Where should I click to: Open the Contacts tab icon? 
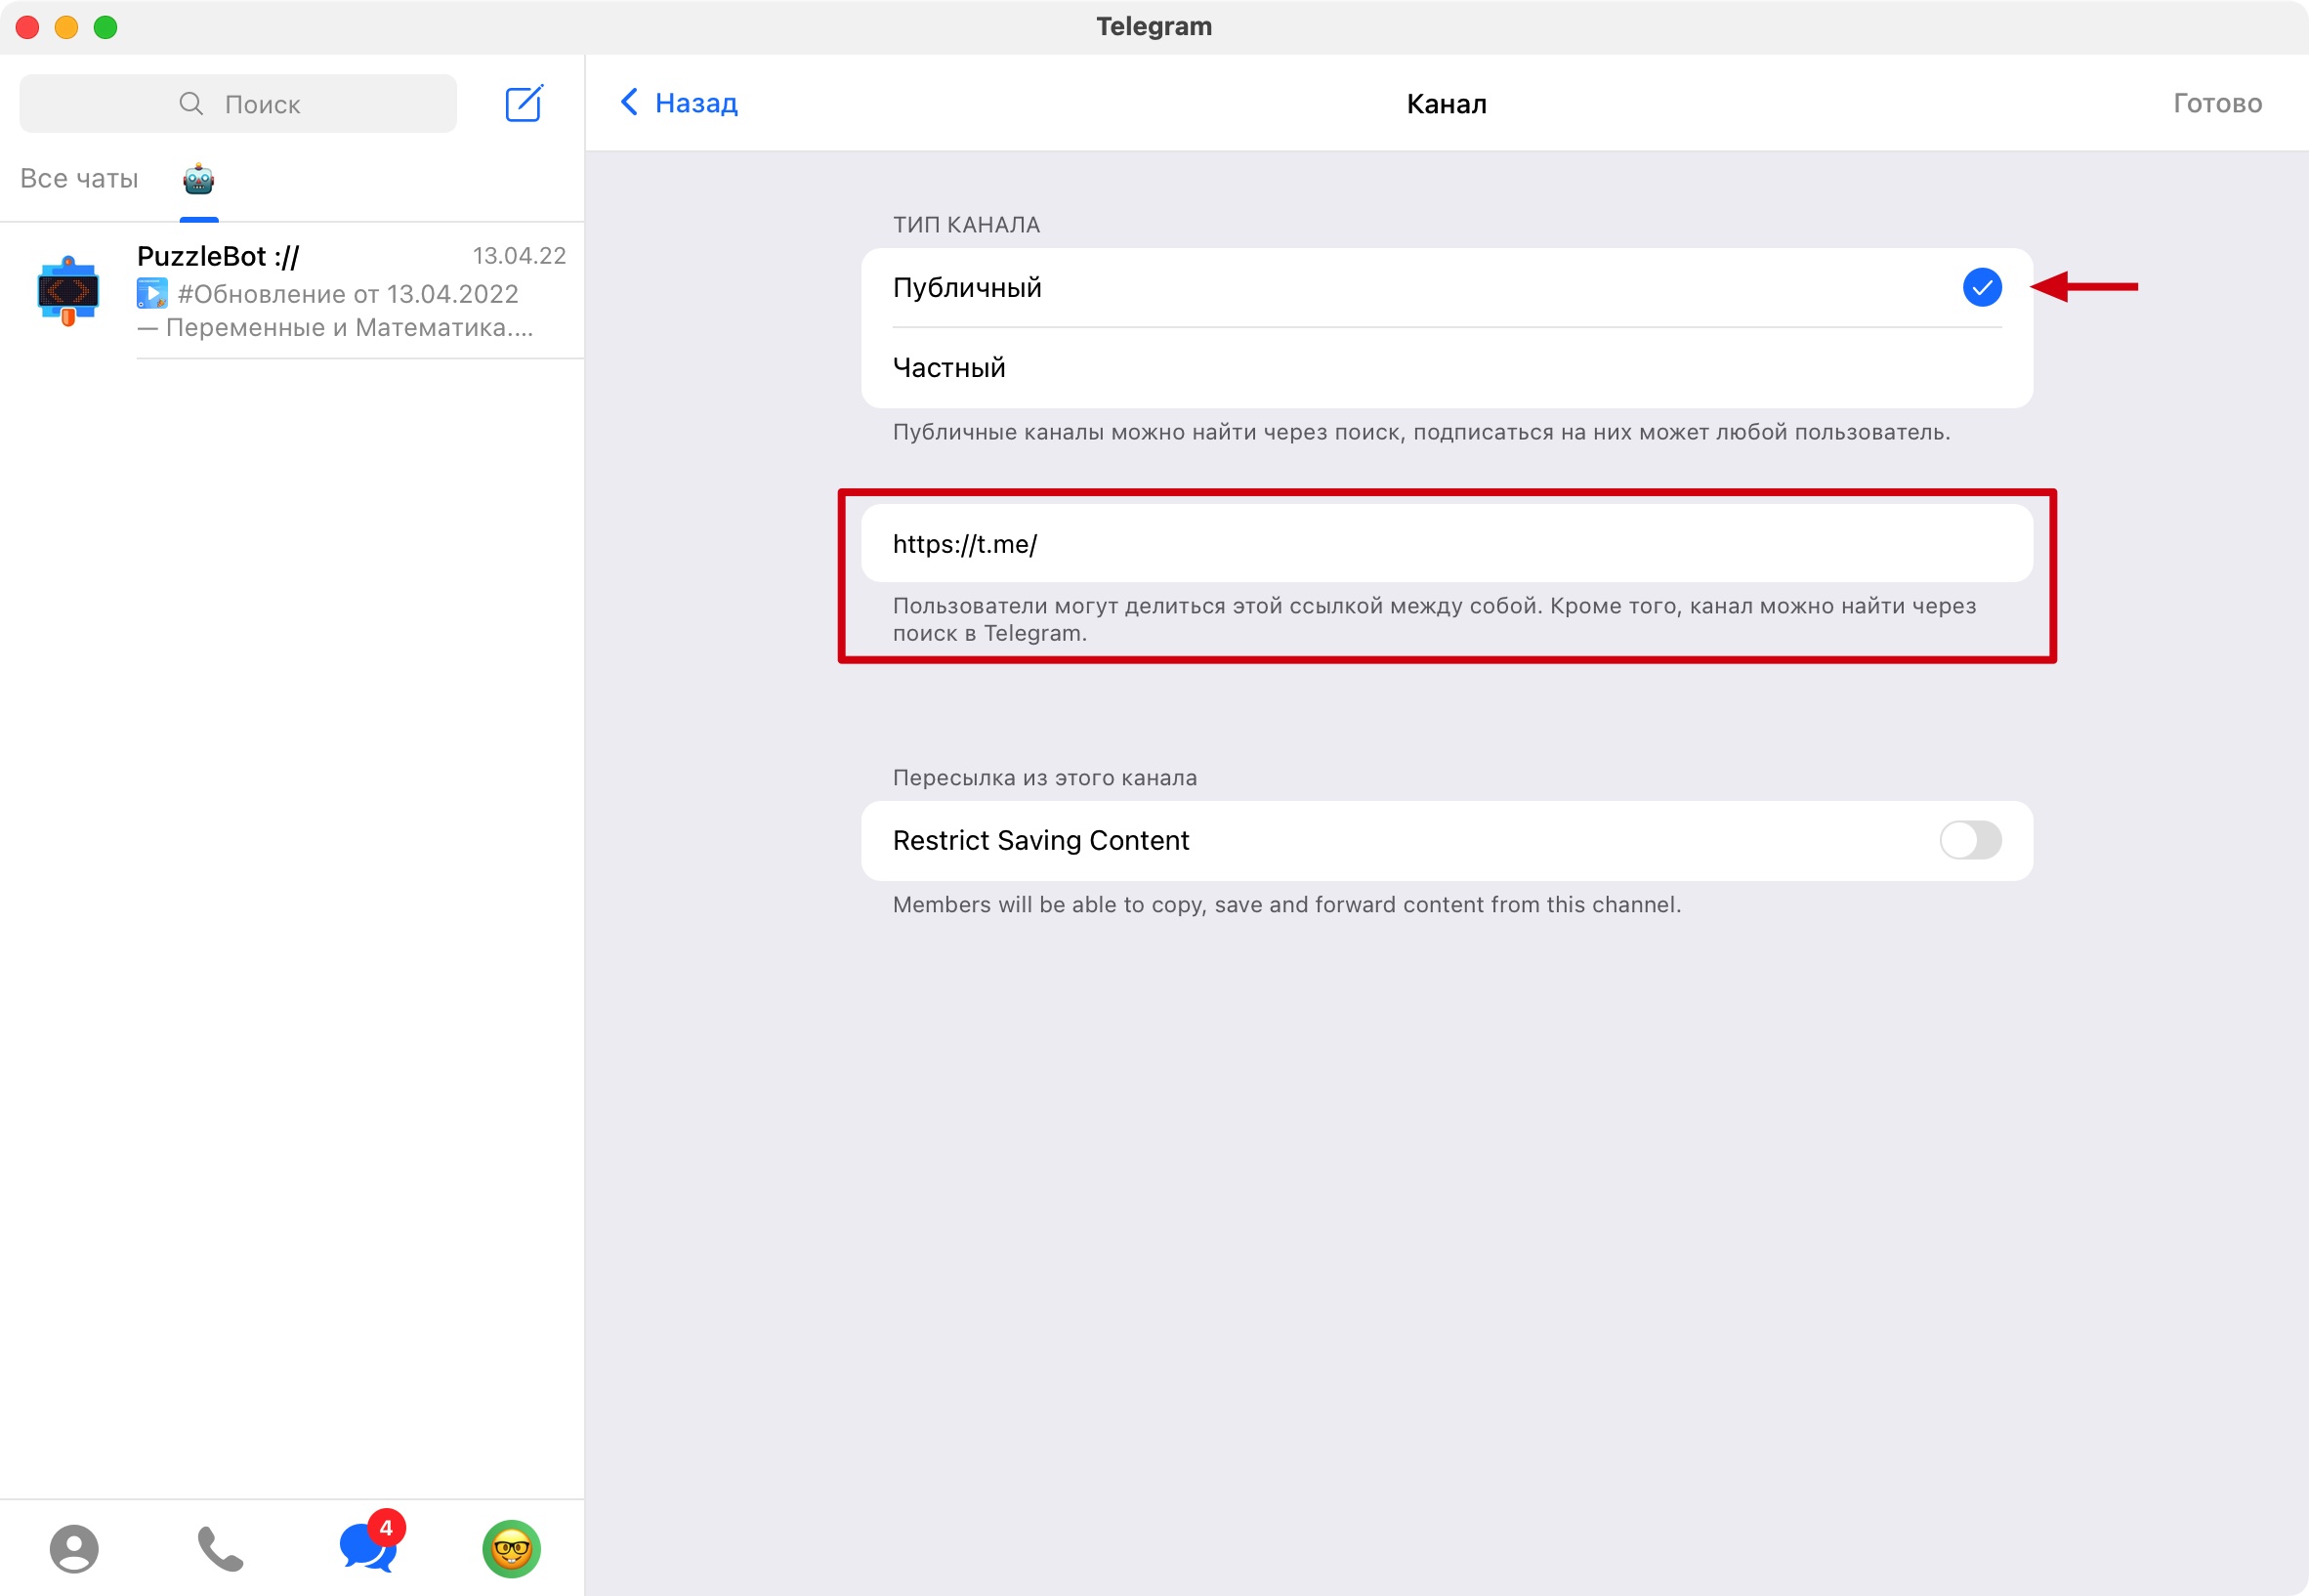point(74,1548)
